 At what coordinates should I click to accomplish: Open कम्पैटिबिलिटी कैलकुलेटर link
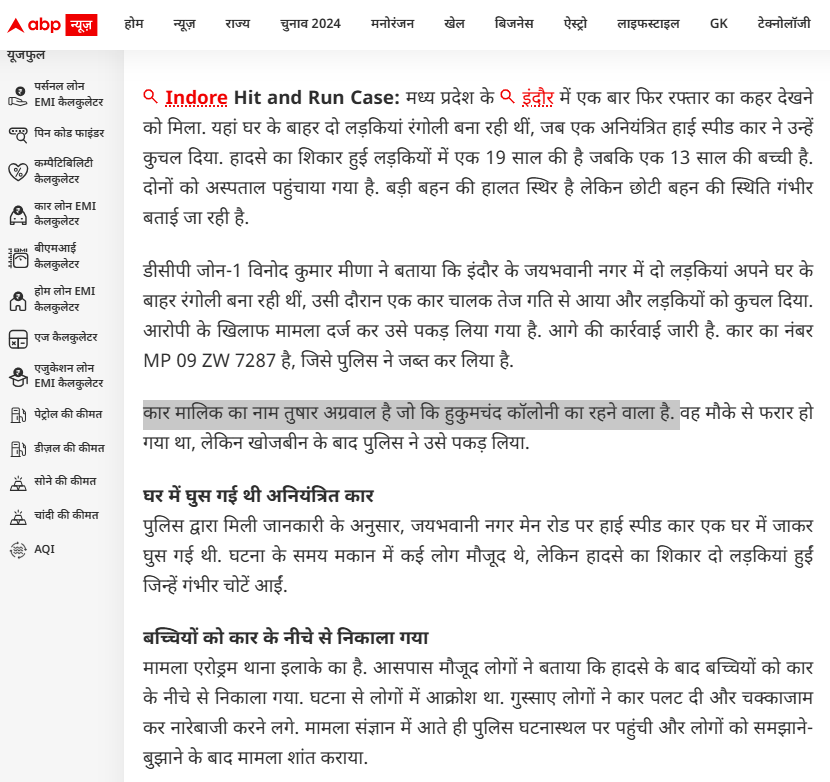64,171
